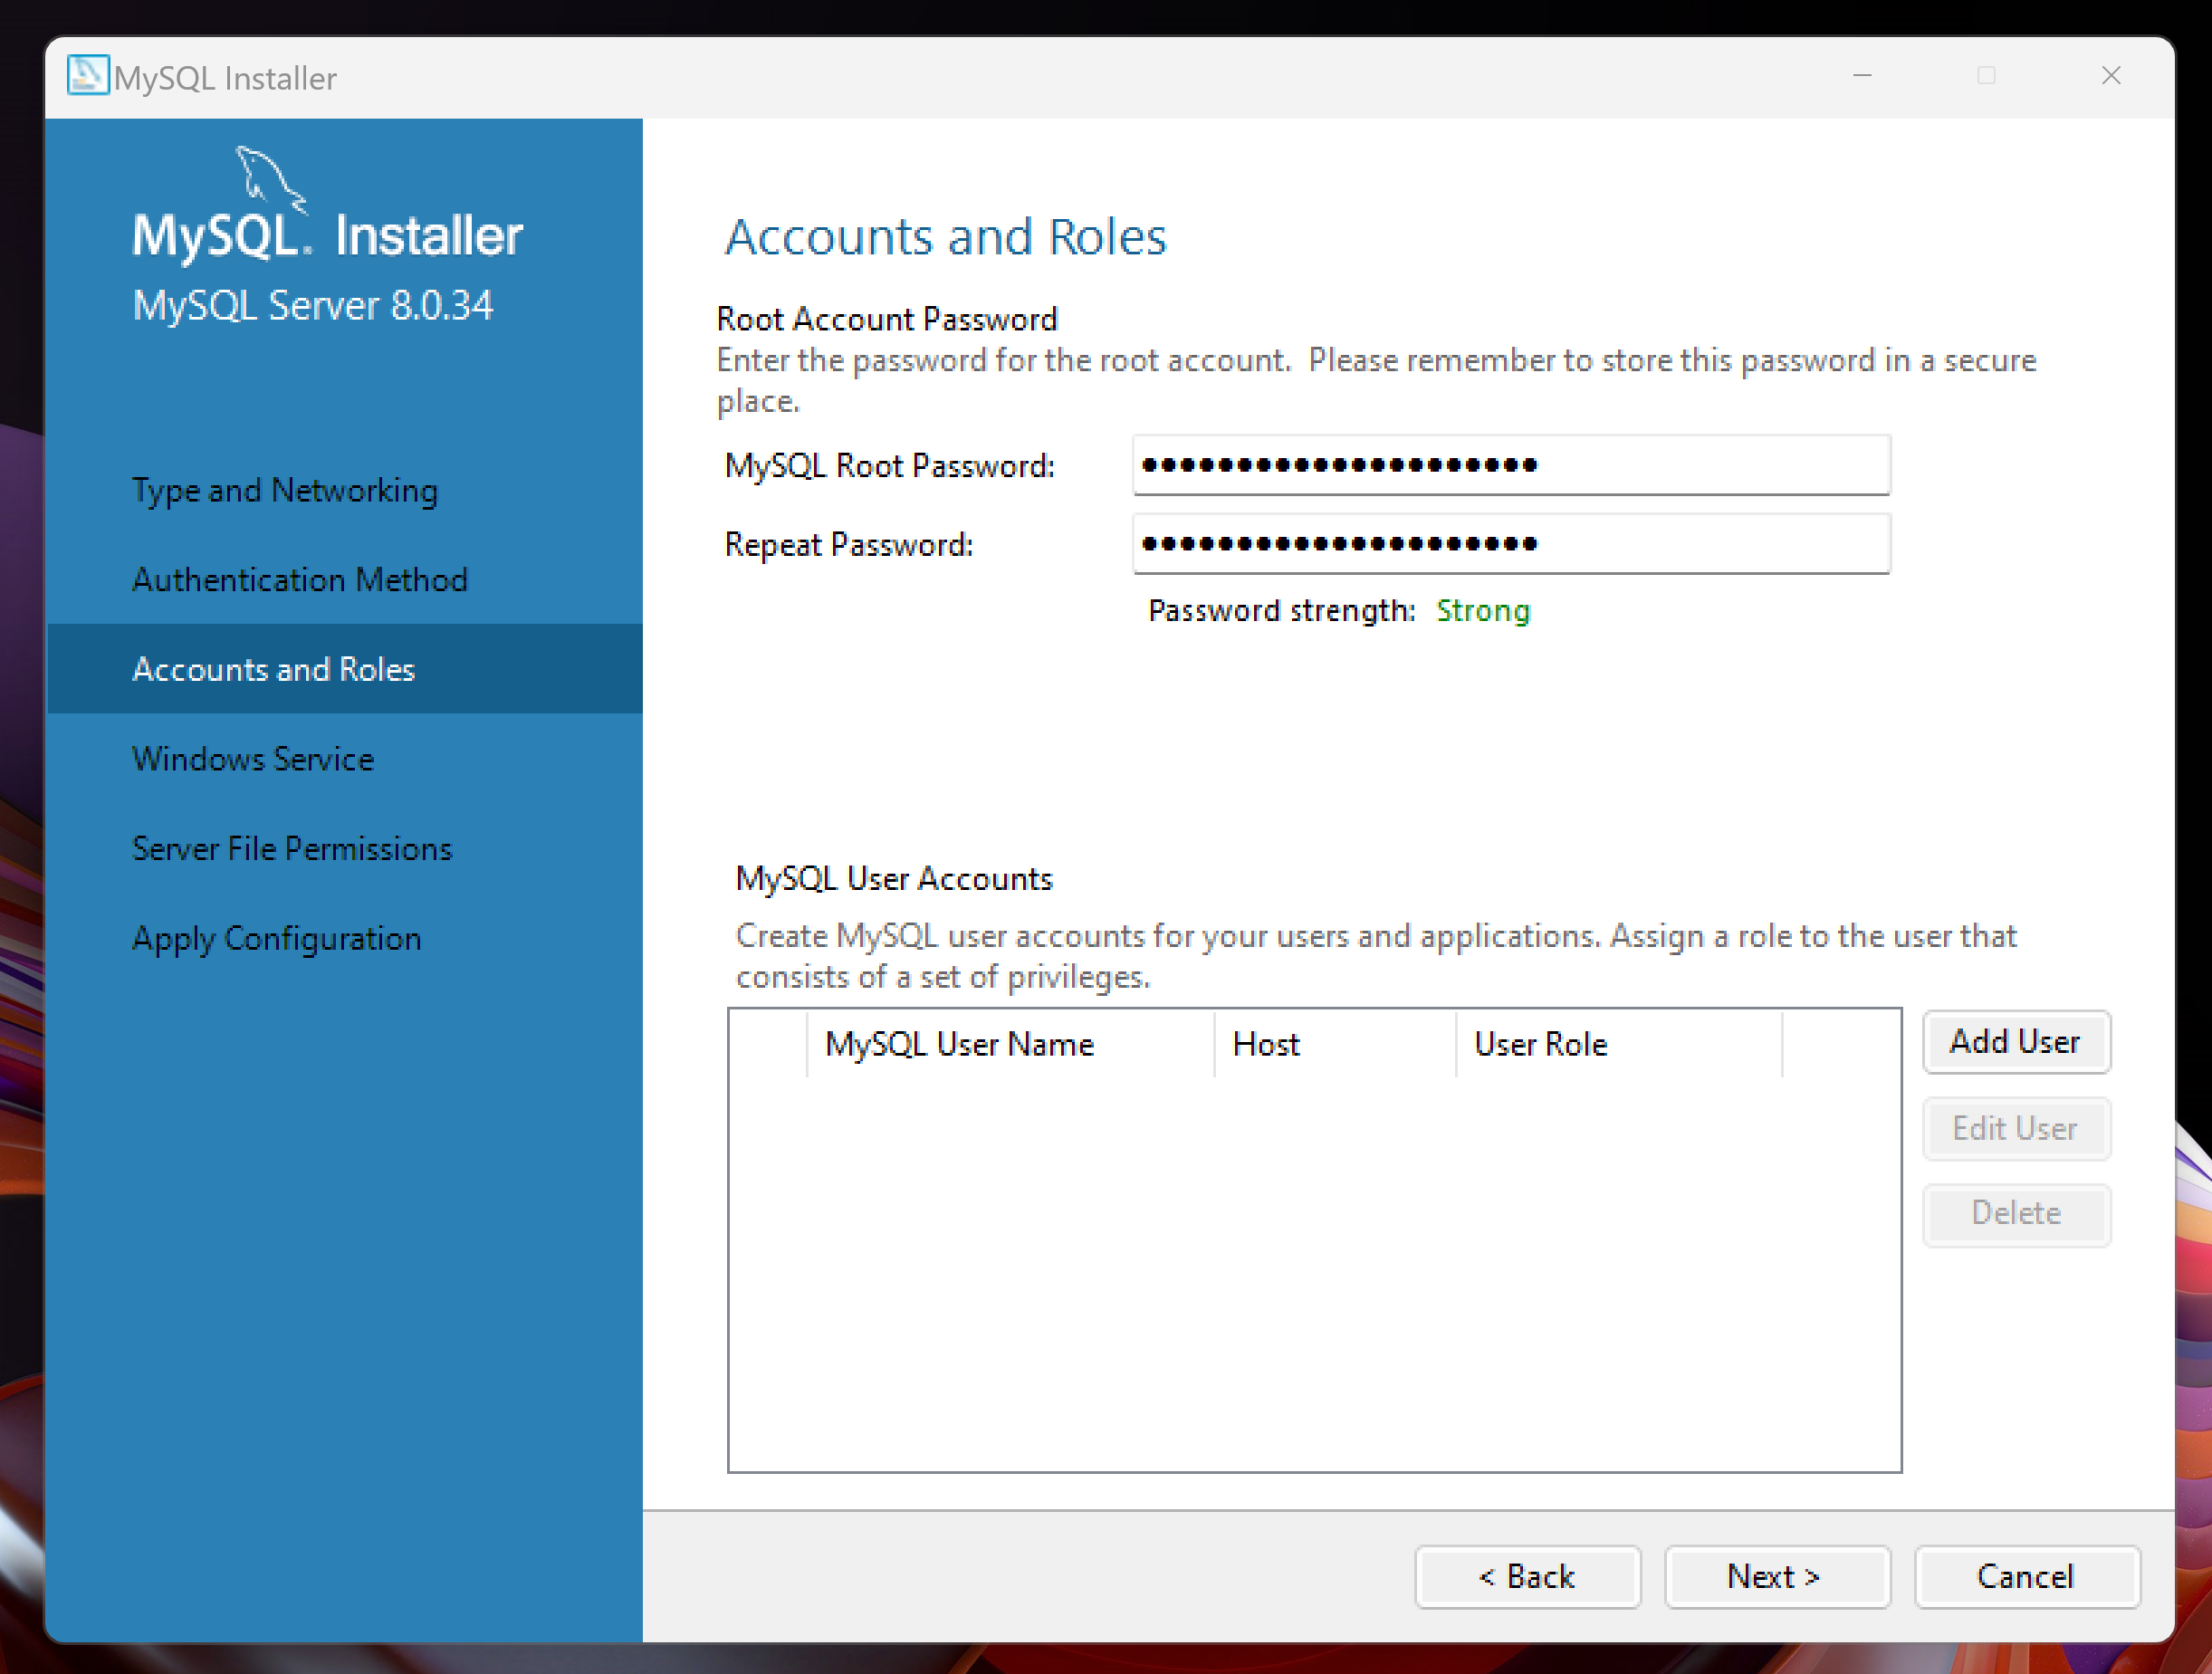This screenshot has height=1674, width=2212.
Task: Click the Edit User button
Action: point(2015,1128)
